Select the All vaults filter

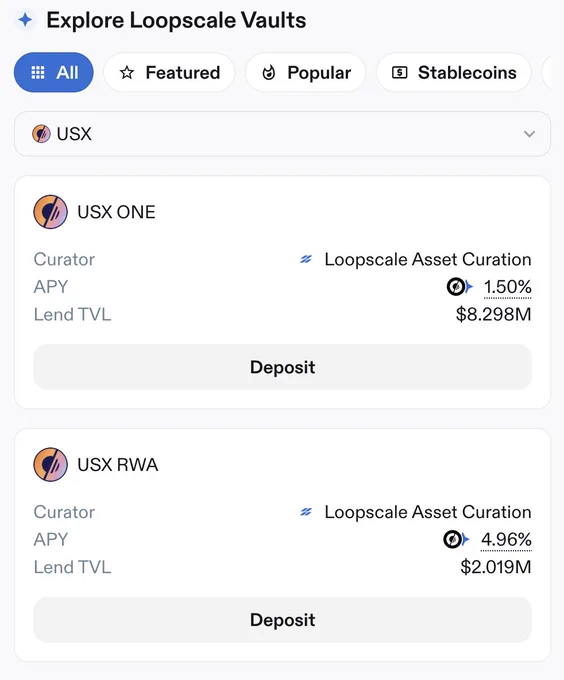54,72
